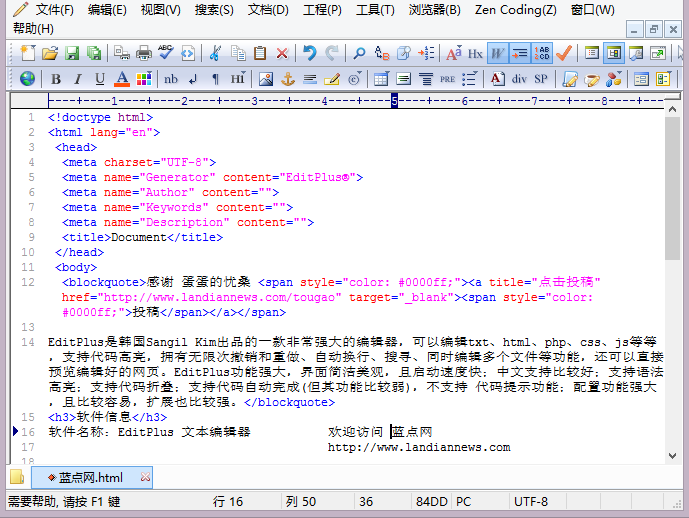Redo the last undone edit
The image size is (689, 518).
click(332, 54)
